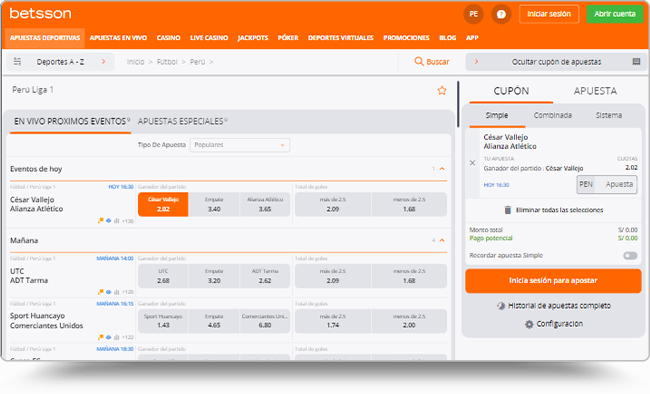This screenshot has height=394, width=650.
Task: Select más de 2.5 odds 1.74
Action: coord(332,321)
